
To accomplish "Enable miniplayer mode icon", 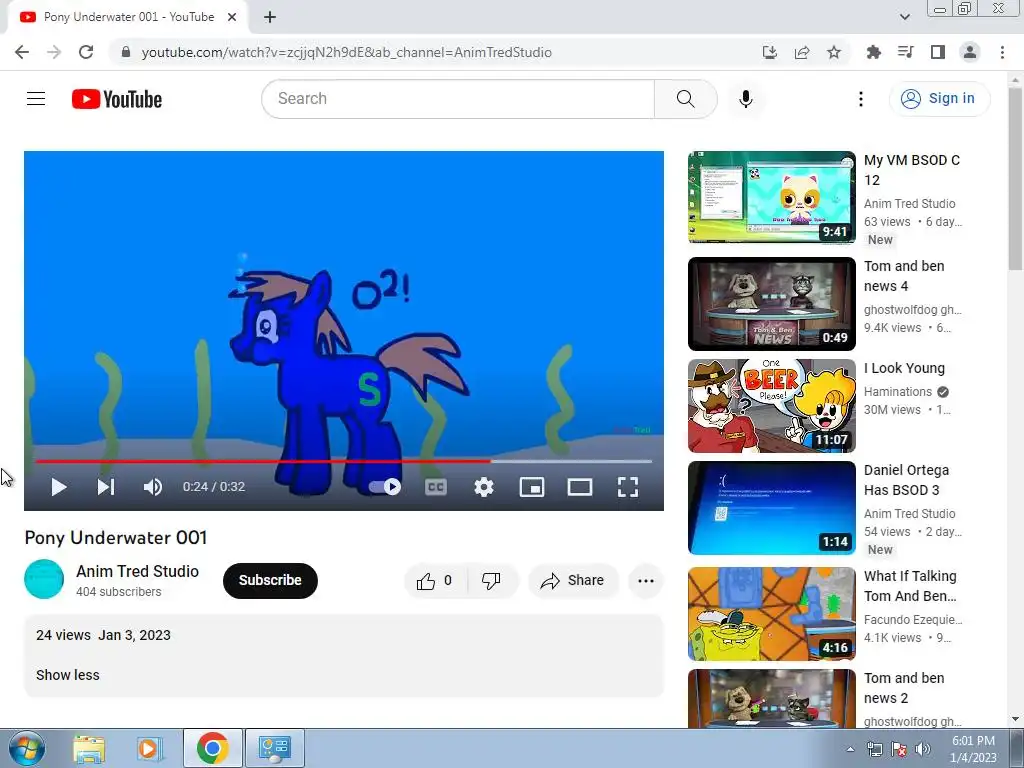I will (532, 487).
